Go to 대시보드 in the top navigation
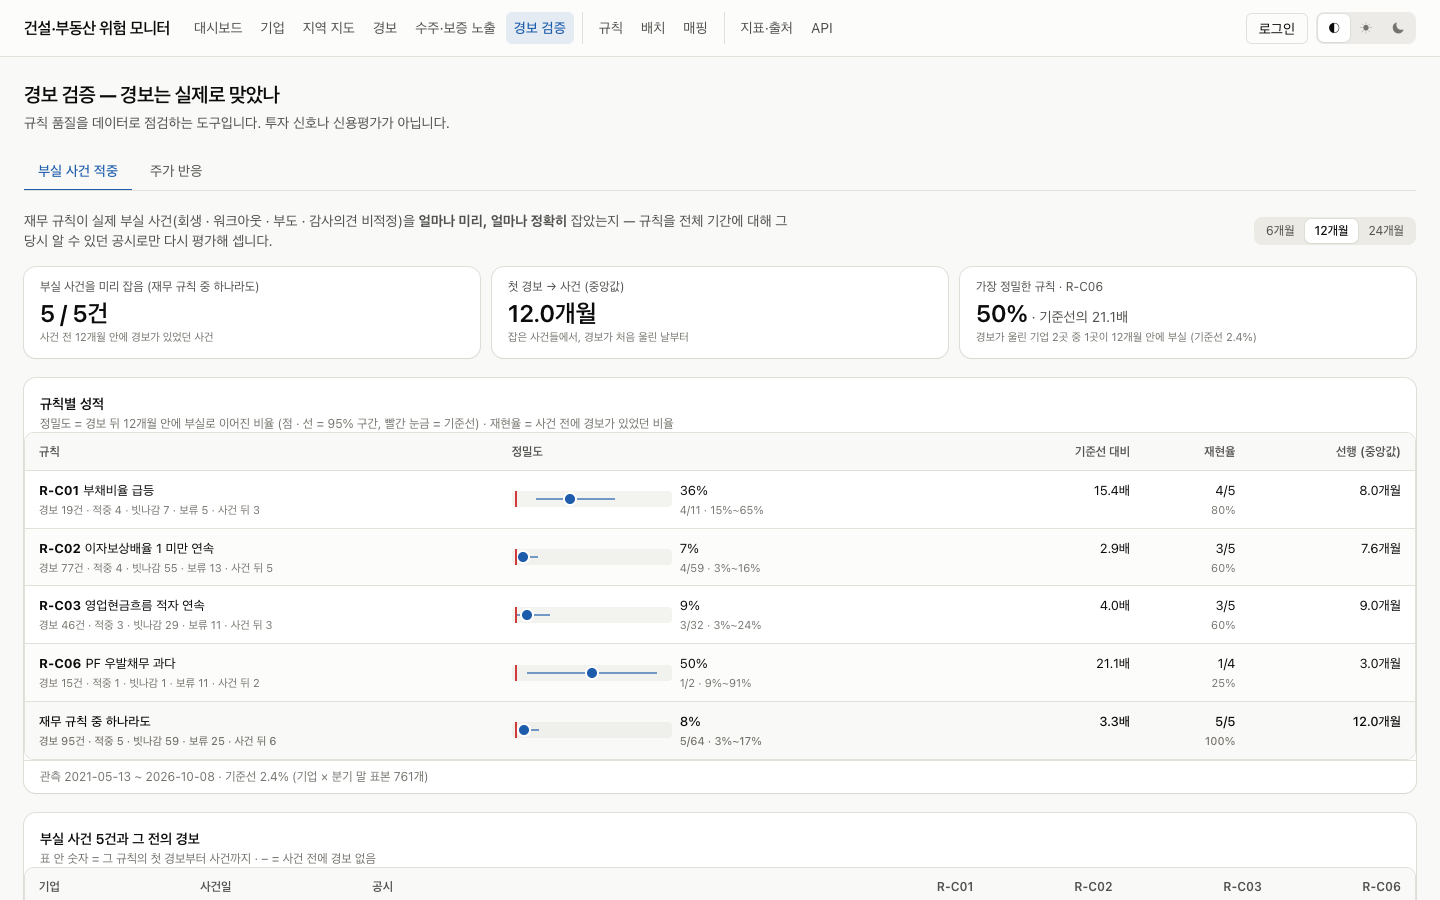 click(218, 28)
